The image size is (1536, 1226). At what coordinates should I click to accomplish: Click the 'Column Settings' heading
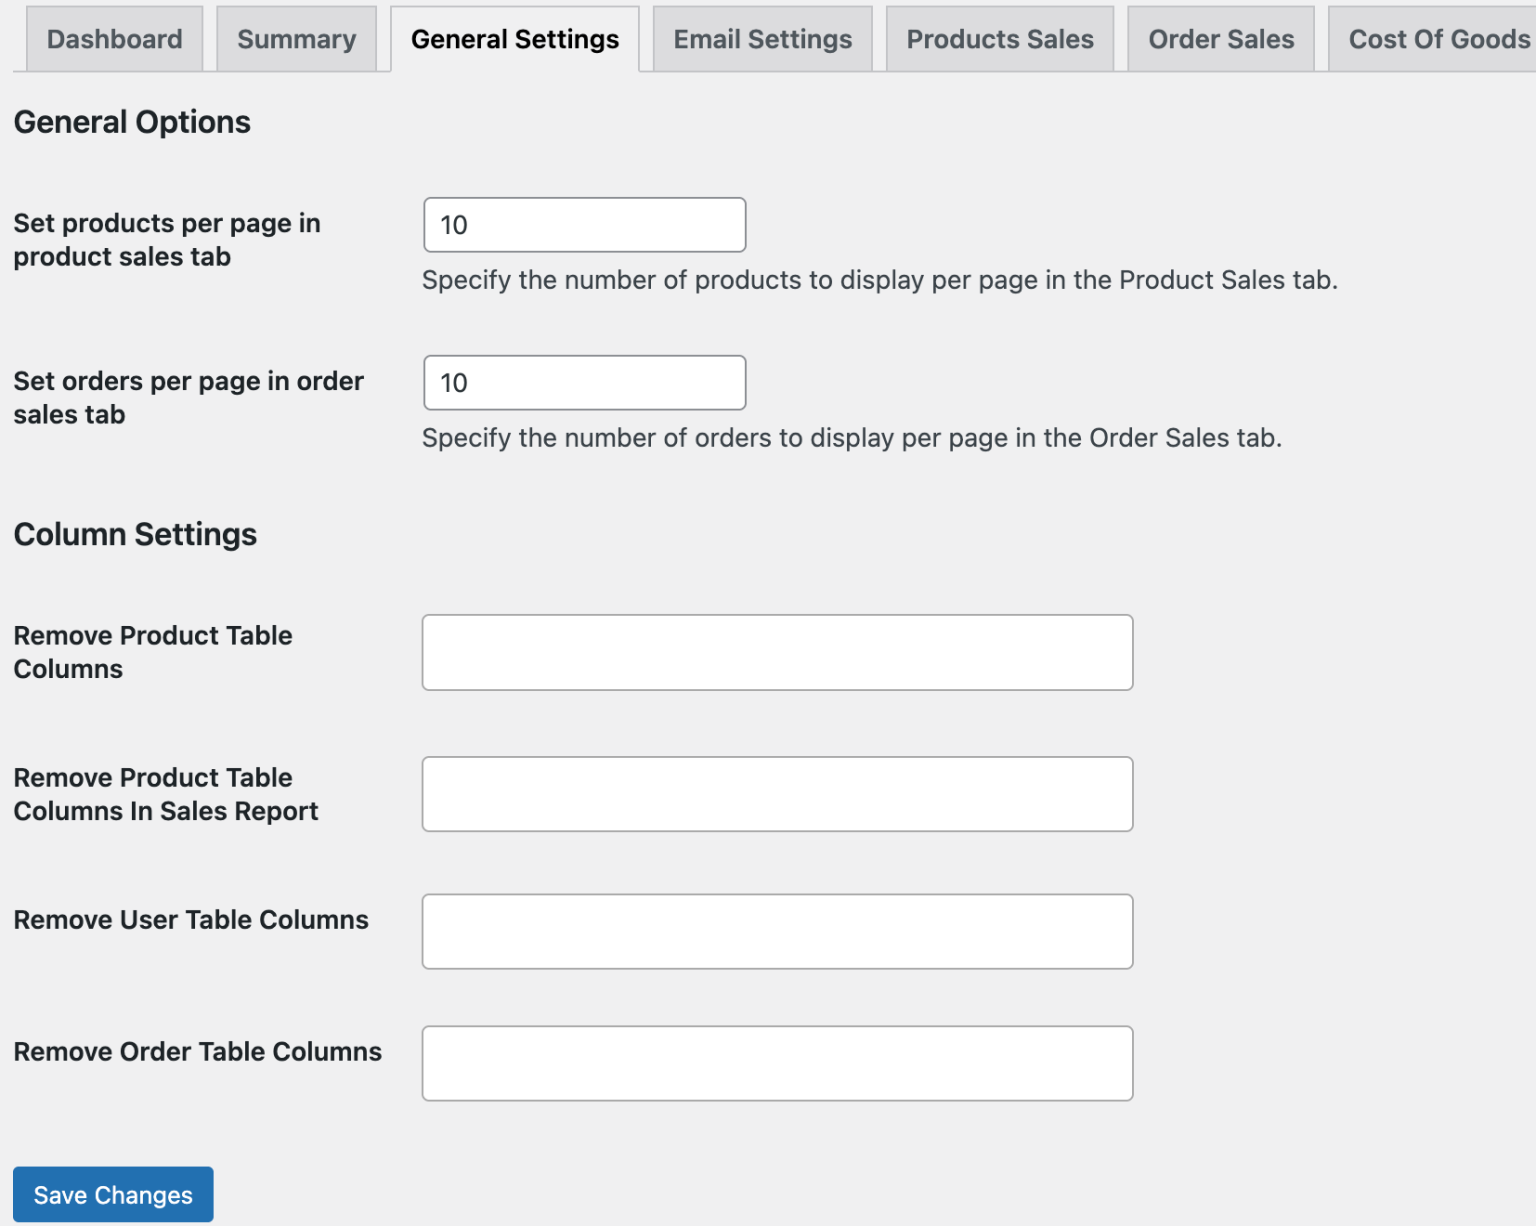coord(135,535)
